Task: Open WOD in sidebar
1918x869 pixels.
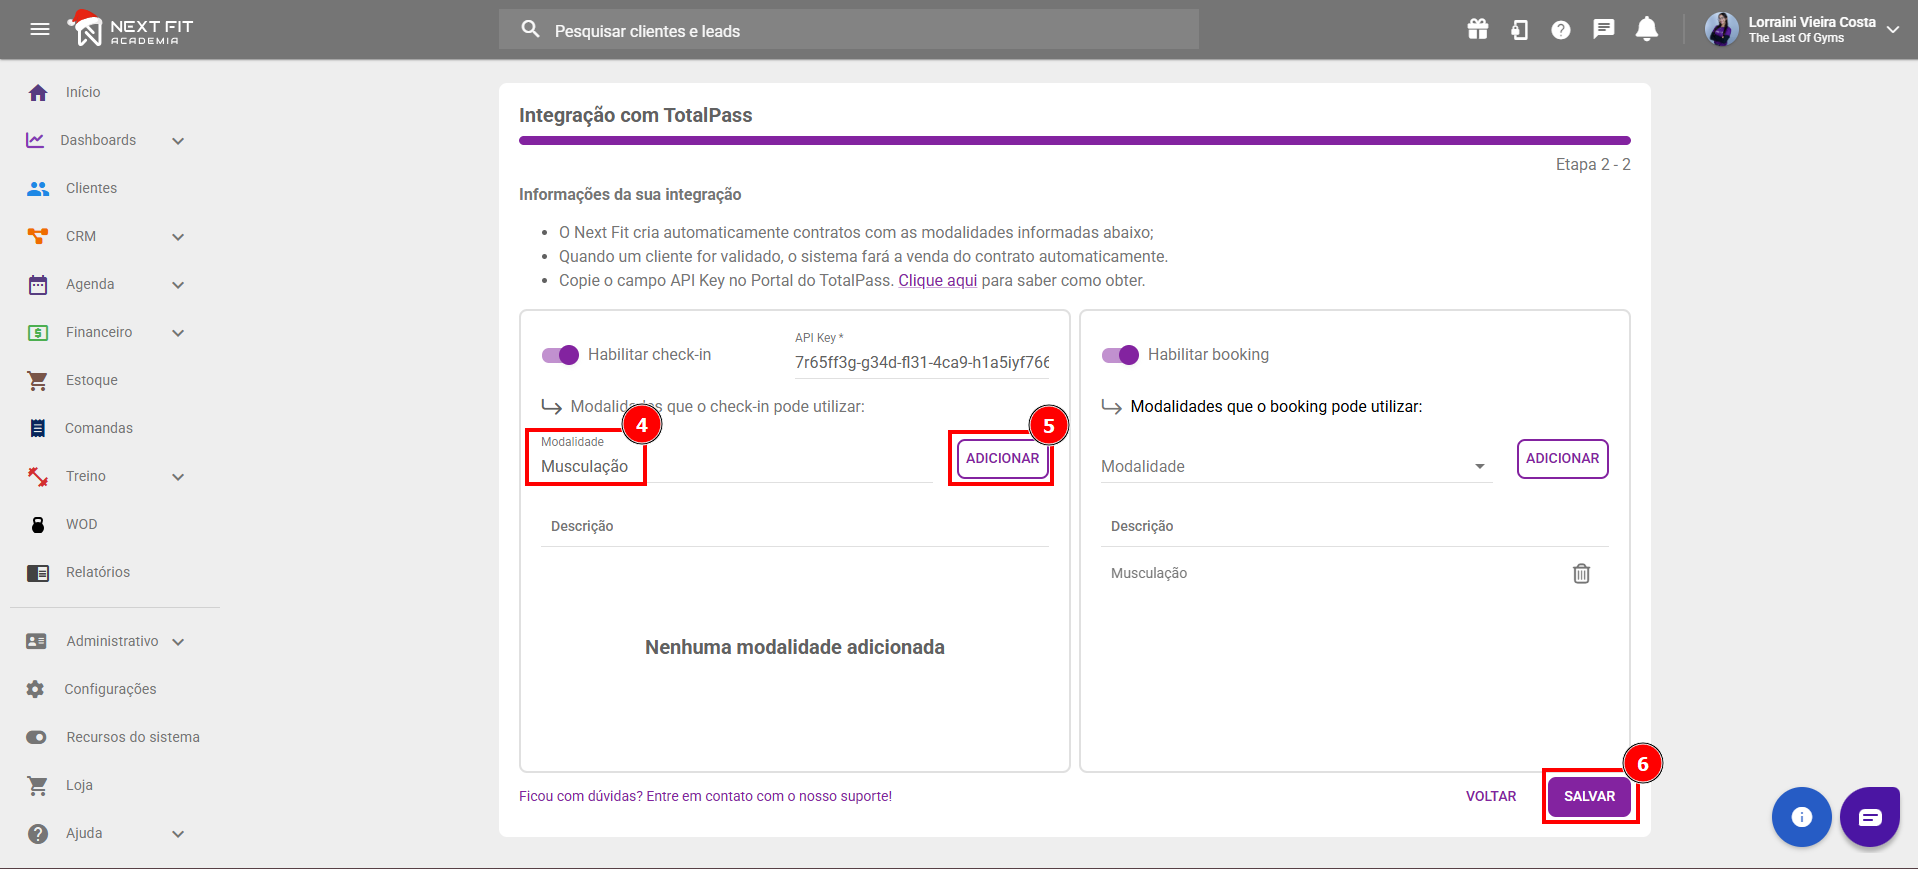Action: pyautogui.click(x=82, y=524)
